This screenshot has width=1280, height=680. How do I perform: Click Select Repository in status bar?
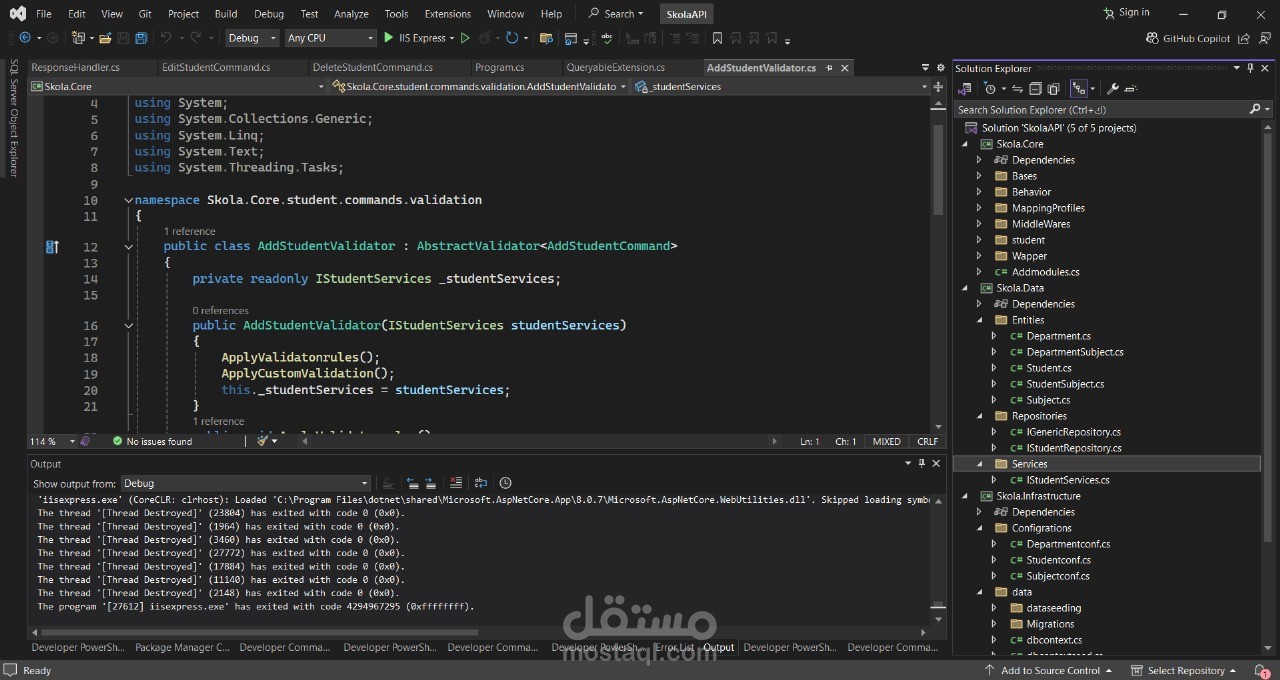(x=1185, y=671)
